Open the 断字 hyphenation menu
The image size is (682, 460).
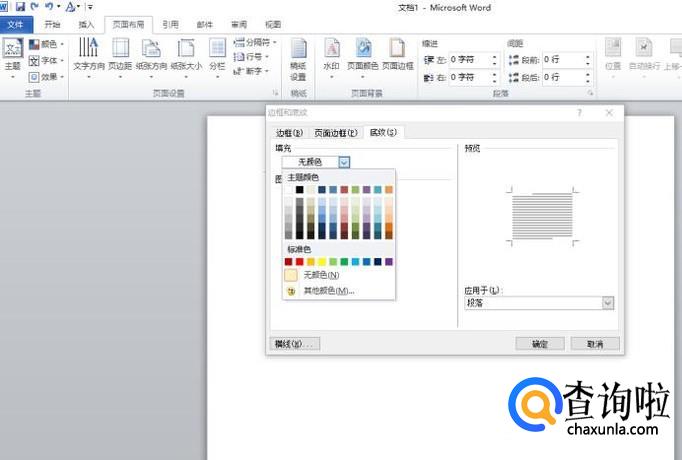click(x=251, y=71)
